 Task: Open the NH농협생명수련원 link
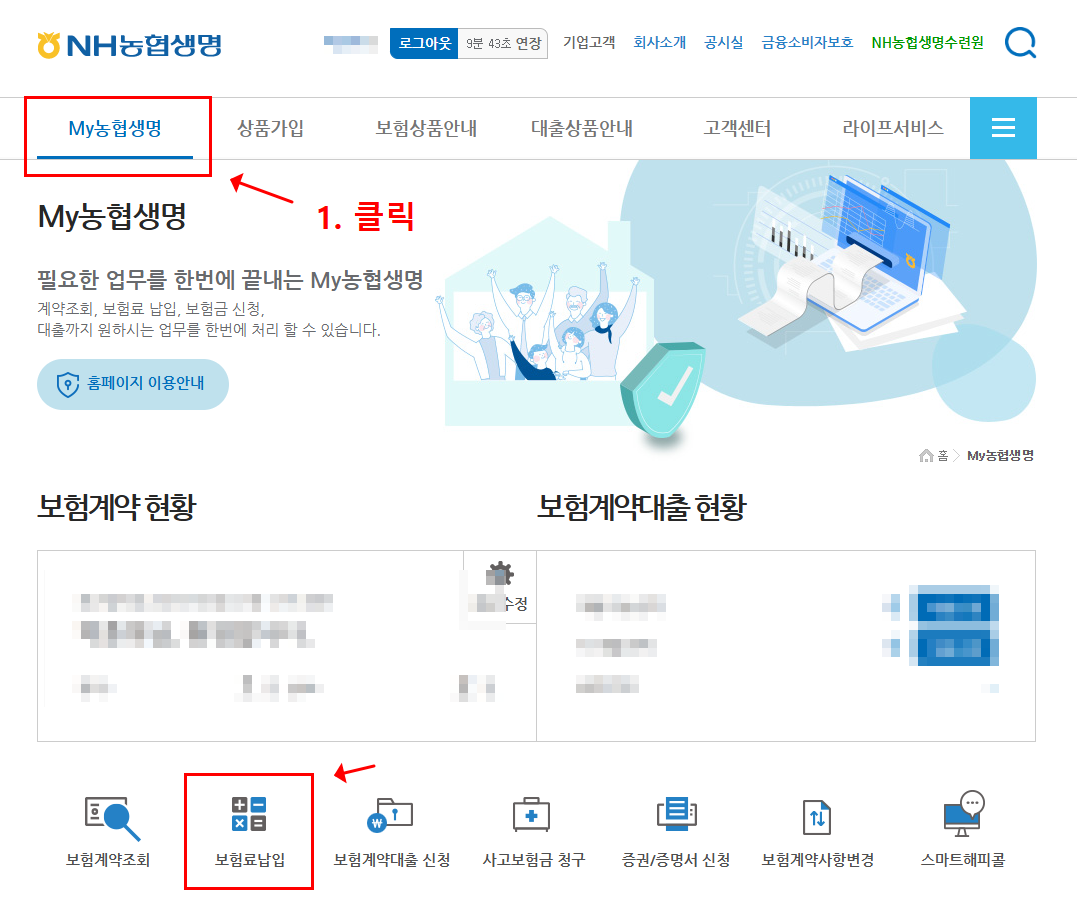tap(927, 43)
